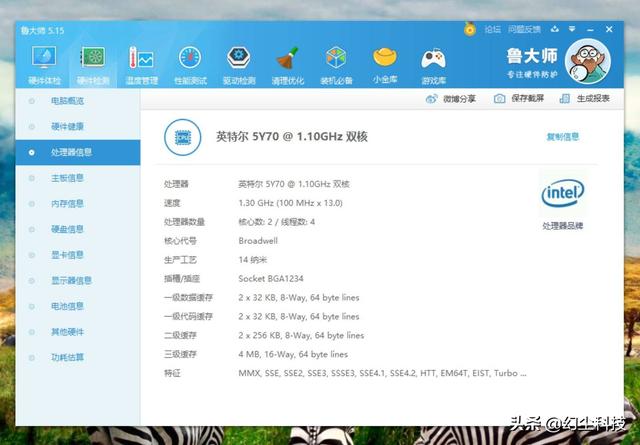Screen dimensions: 640x445
Task: Click the 14 纳米 process value
Action: pyautogui.click(x=253, y=260)
